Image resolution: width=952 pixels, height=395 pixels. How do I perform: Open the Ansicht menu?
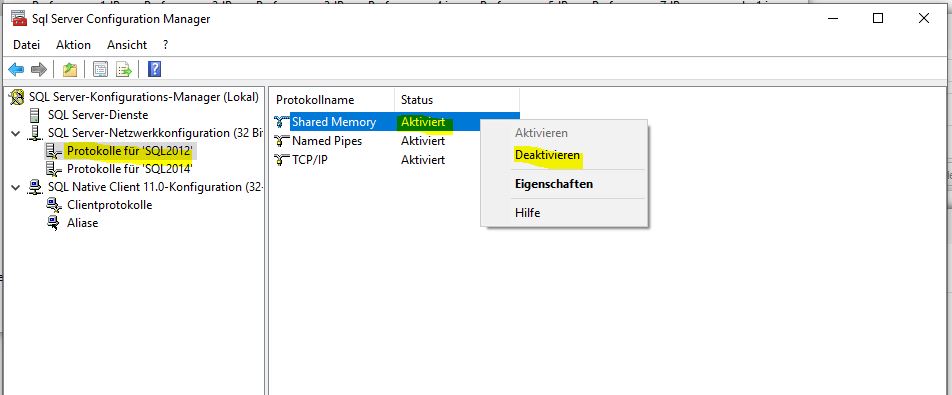tap(127, 45)
